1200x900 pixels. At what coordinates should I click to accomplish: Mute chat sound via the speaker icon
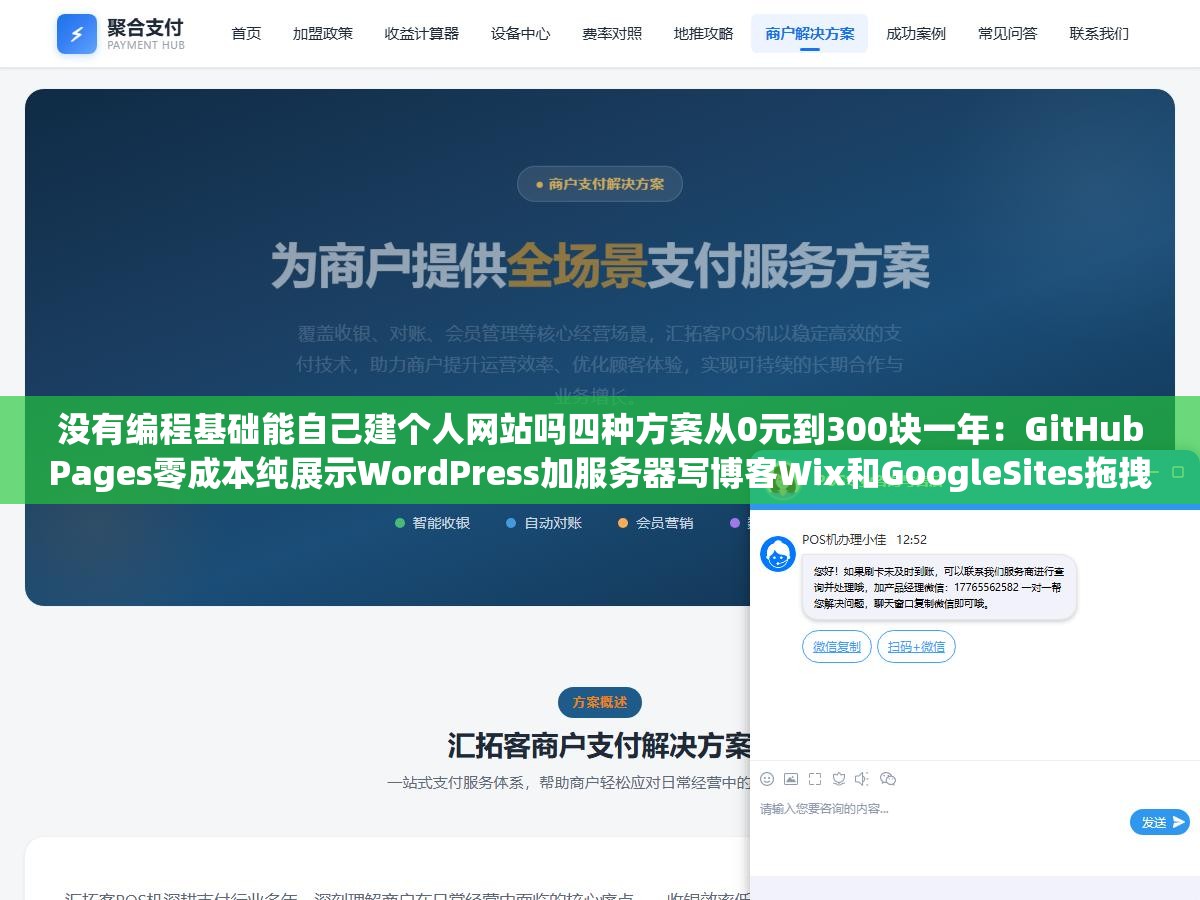coord(862,779)
